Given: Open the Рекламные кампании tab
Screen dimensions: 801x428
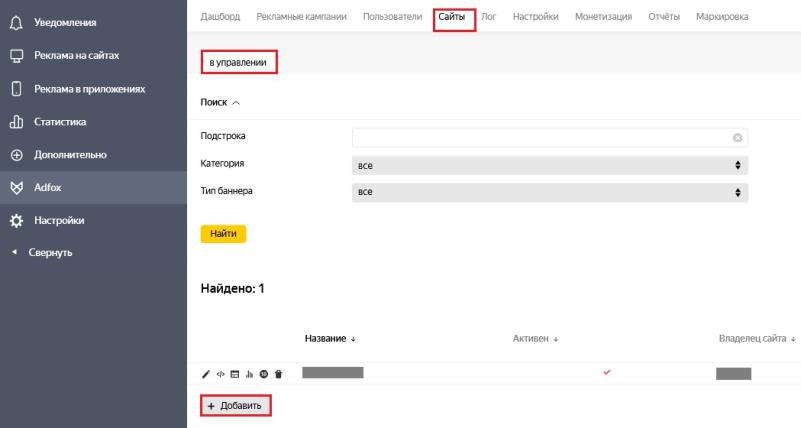Looking at the screenshot, I should (301, 17).
